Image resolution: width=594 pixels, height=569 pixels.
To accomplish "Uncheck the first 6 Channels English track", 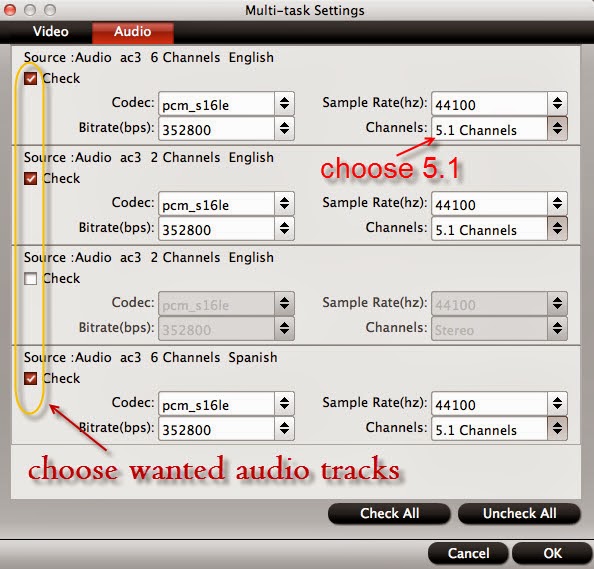I will click(30, 78).
